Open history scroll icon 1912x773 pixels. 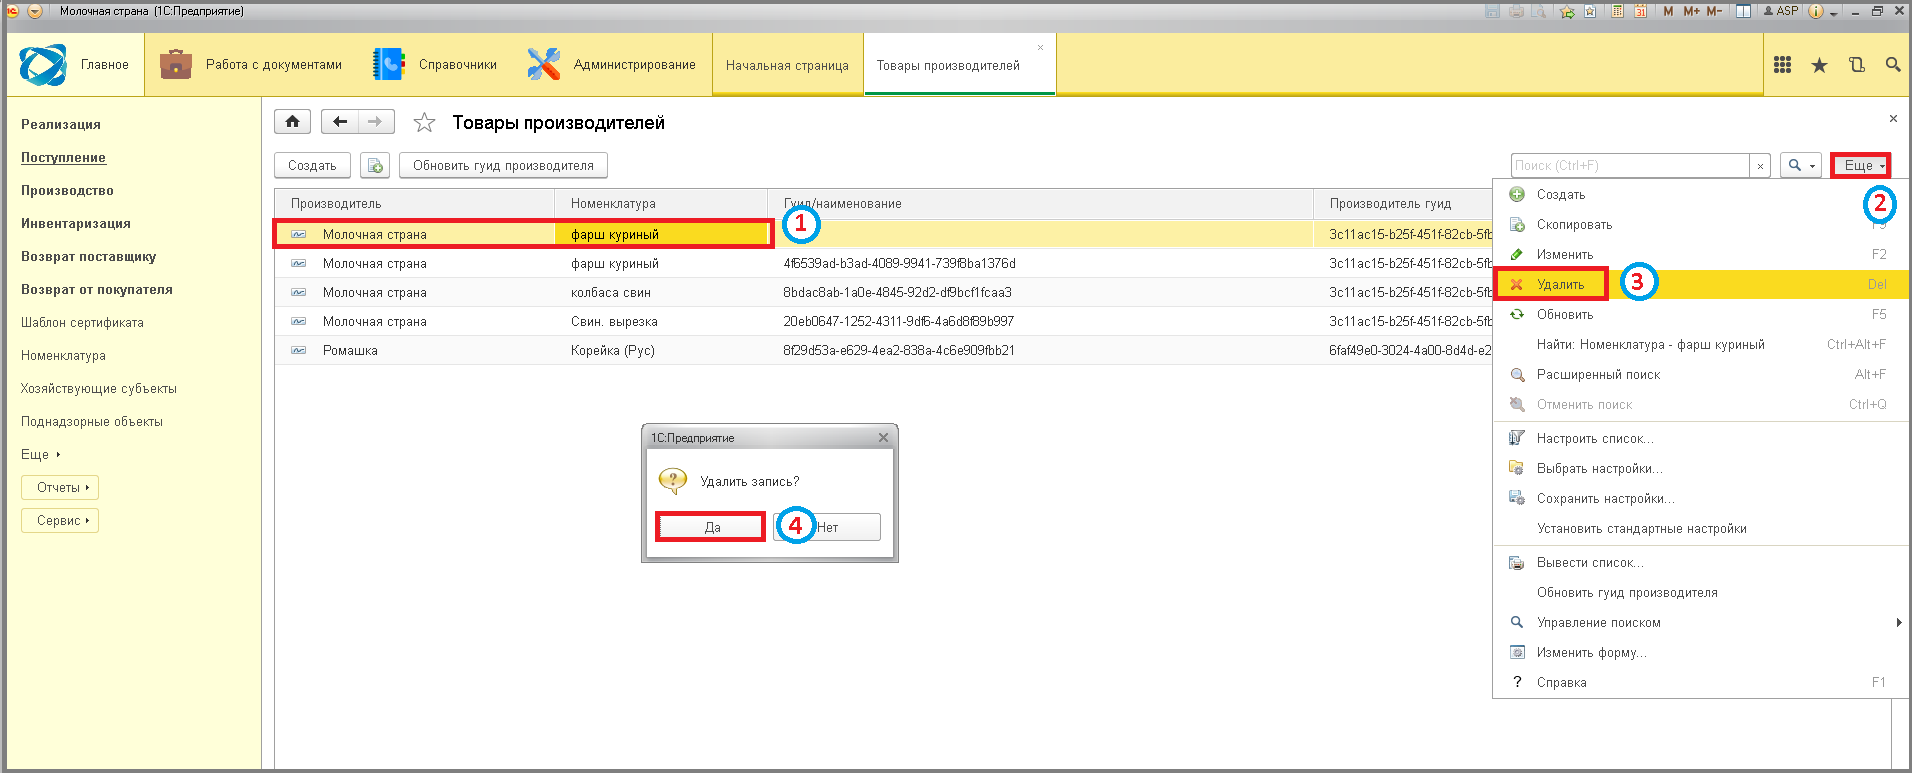click(x=1857, y=65)
